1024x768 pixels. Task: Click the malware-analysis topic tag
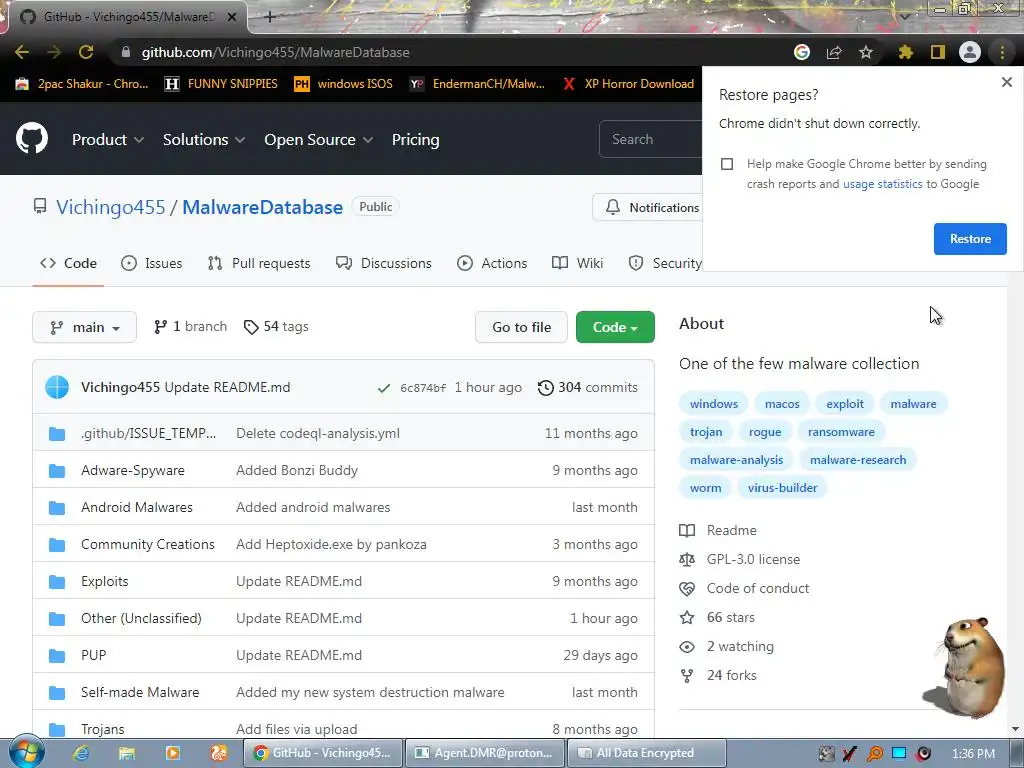tap(736, 460)
